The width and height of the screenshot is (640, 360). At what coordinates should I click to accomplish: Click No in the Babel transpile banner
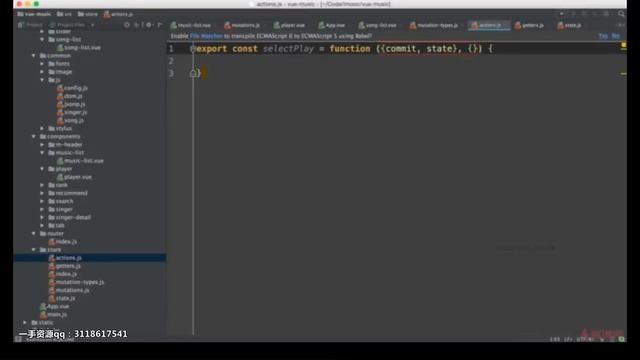click(x=616, y=36)
